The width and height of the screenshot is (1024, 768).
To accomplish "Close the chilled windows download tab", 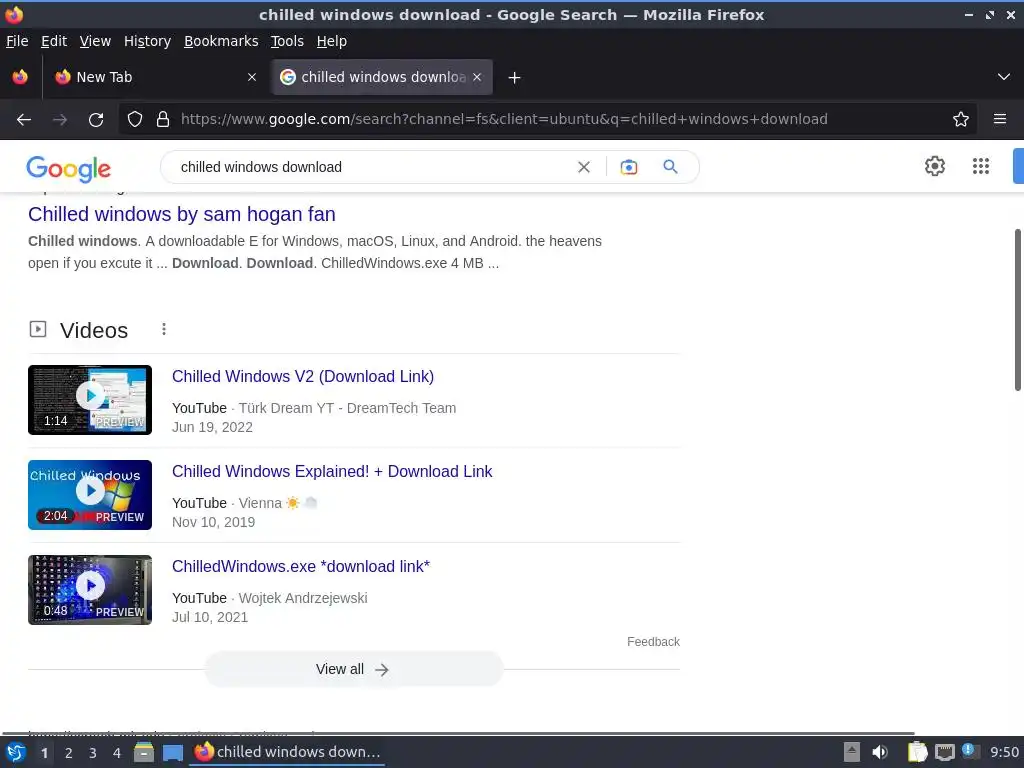I will coord(477,77).
